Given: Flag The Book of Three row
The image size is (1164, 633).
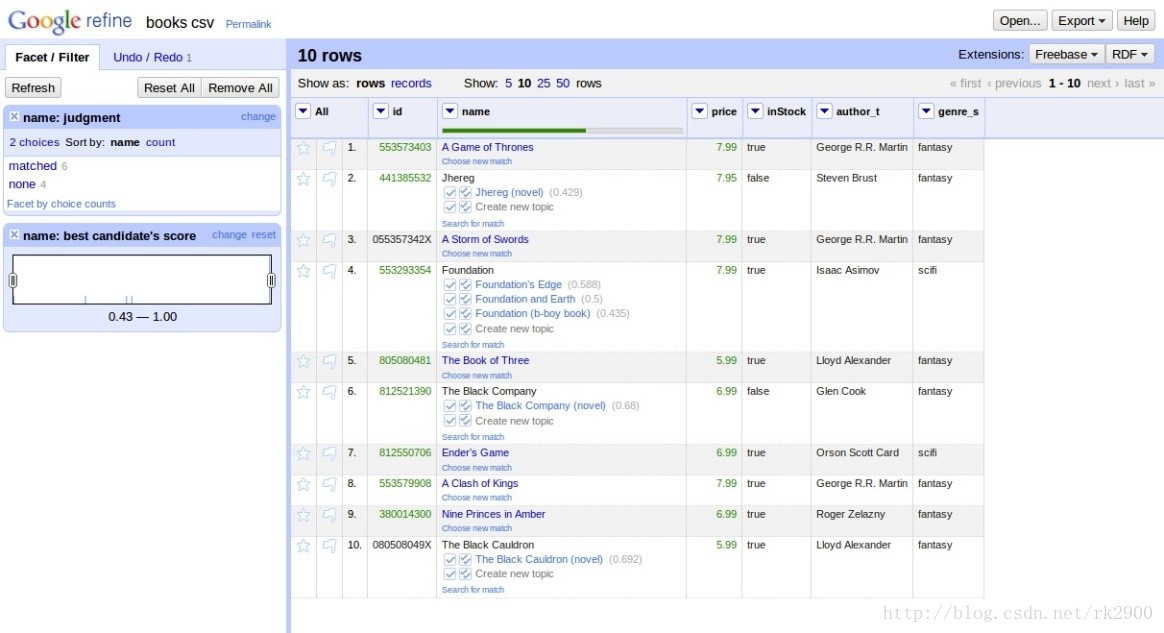Looking at the screenshot, I should pos(330,361).
